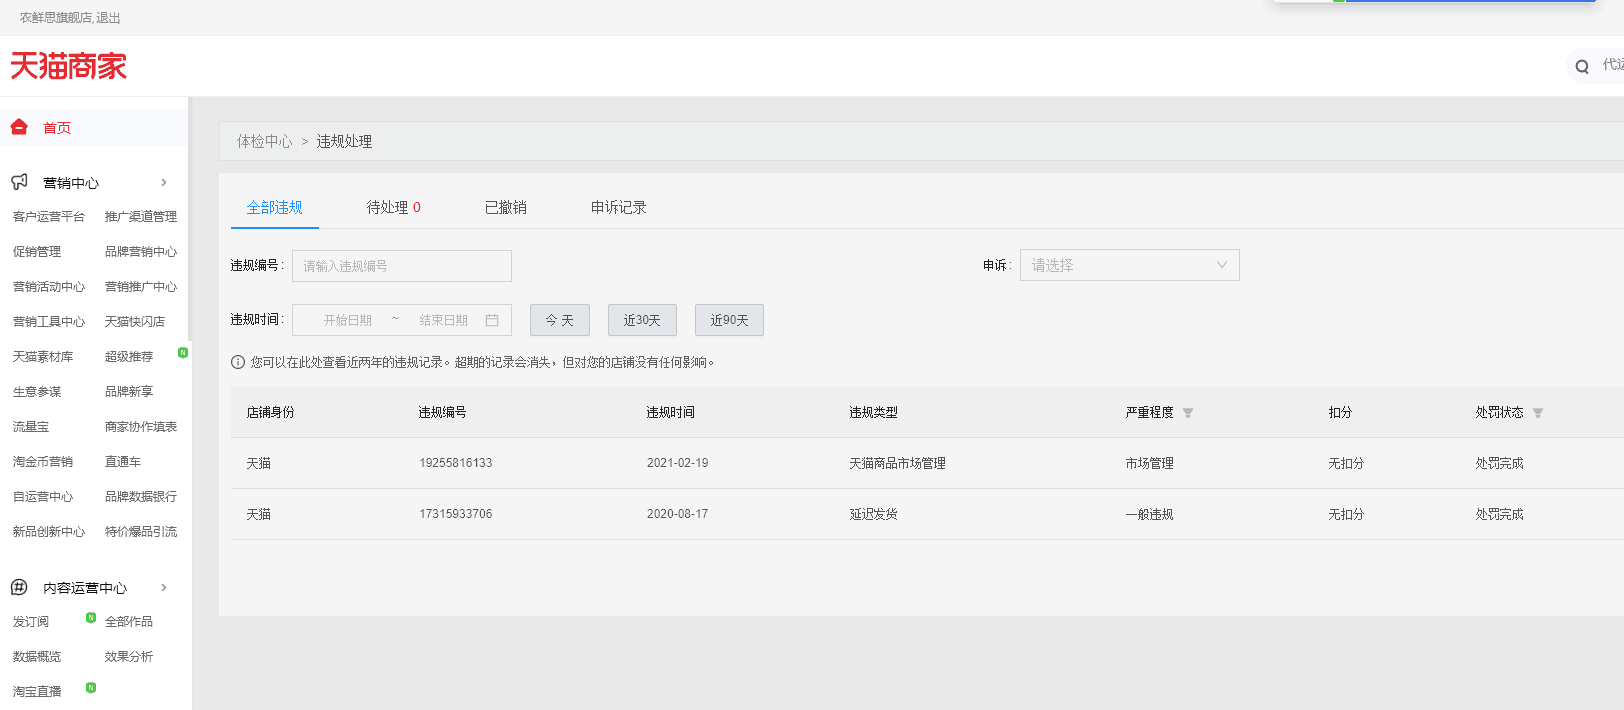
Task: Switch to the 申诉记录 tab
Action: (619, 207)
